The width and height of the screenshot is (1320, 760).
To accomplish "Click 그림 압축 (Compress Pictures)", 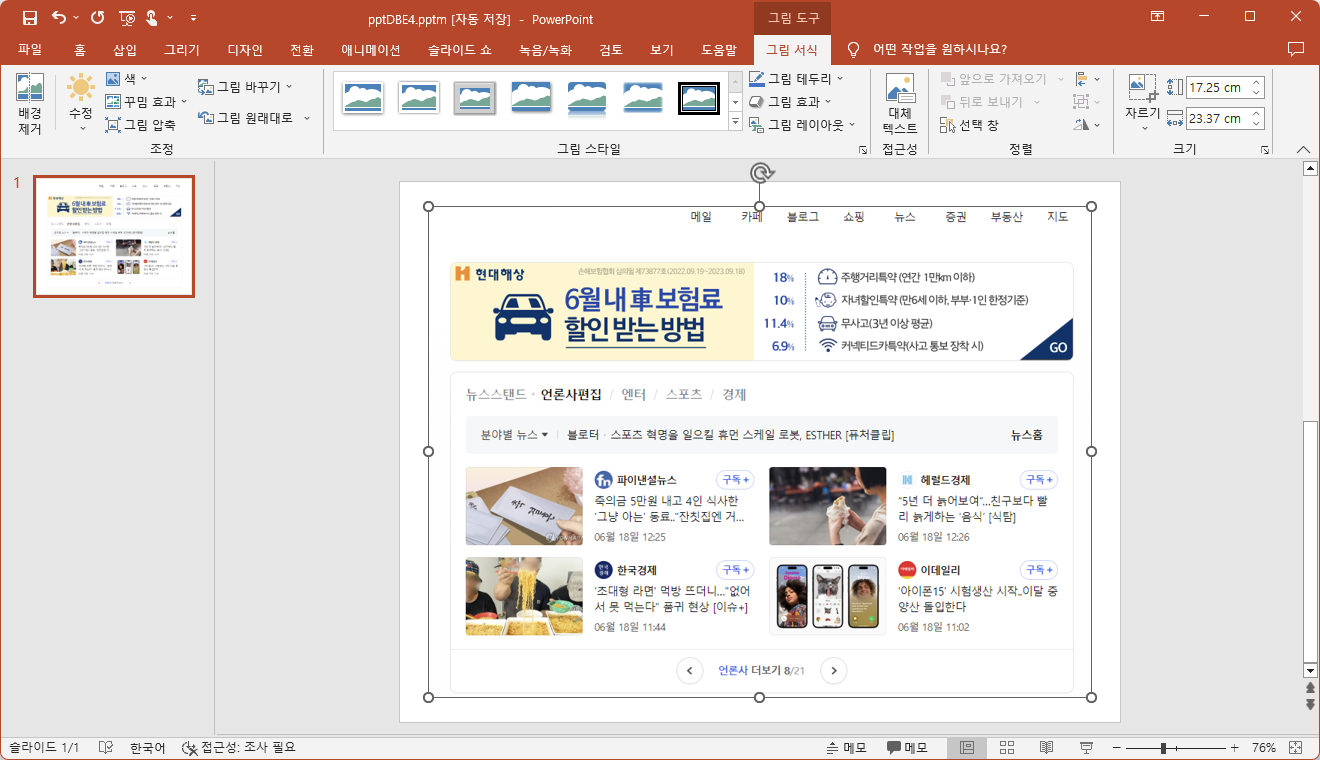I will tap(142, 125).
